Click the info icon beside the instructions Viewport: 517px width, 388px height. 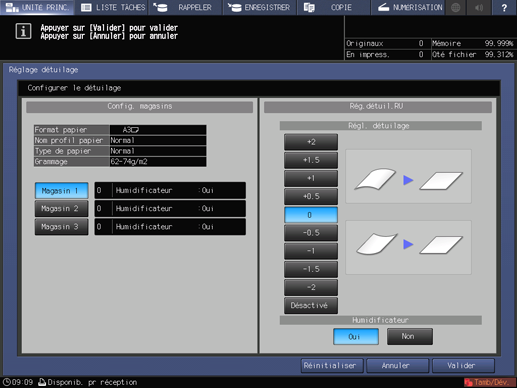(x=23, y=32)
